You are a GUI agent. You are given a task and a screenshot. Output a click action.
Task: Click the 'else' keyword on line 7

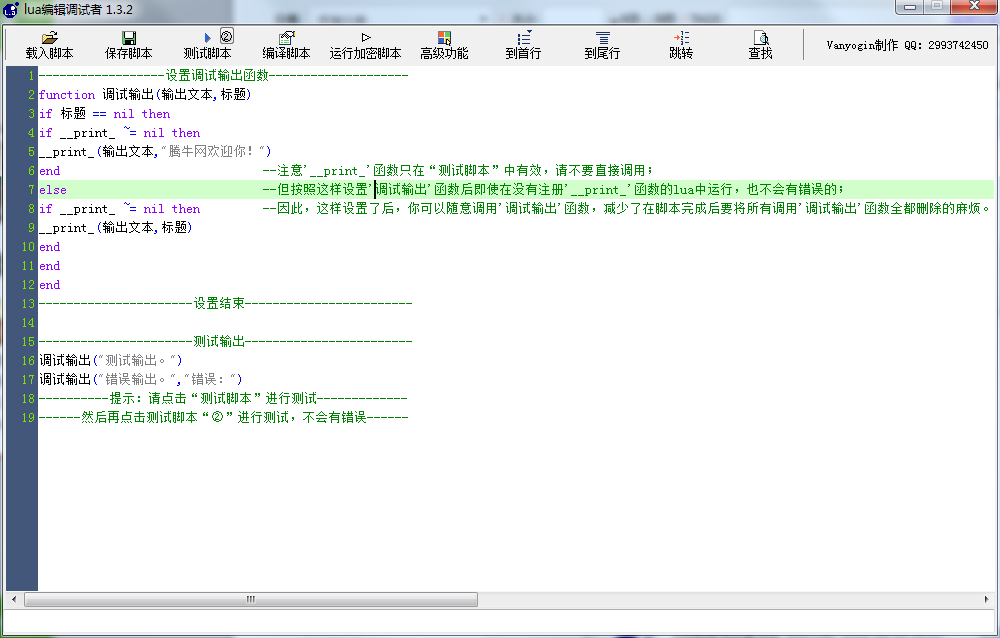coord(53,189)
